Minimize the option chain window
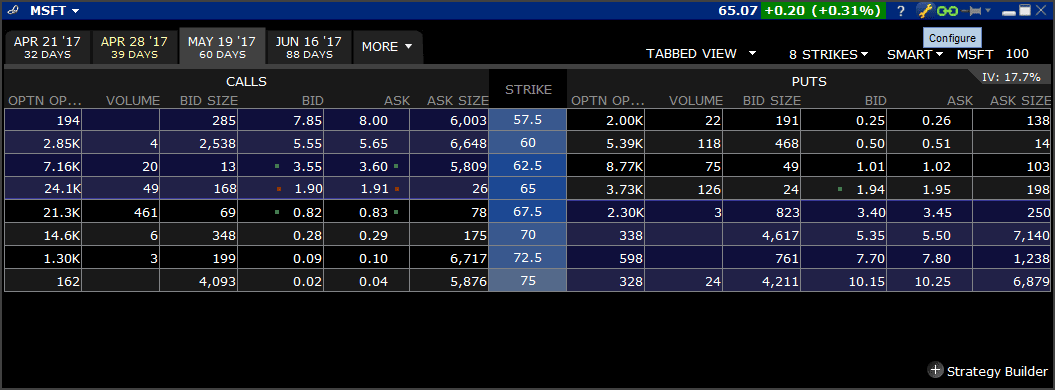Screen dimensions: 1055x390 [x=1009, y=11]
